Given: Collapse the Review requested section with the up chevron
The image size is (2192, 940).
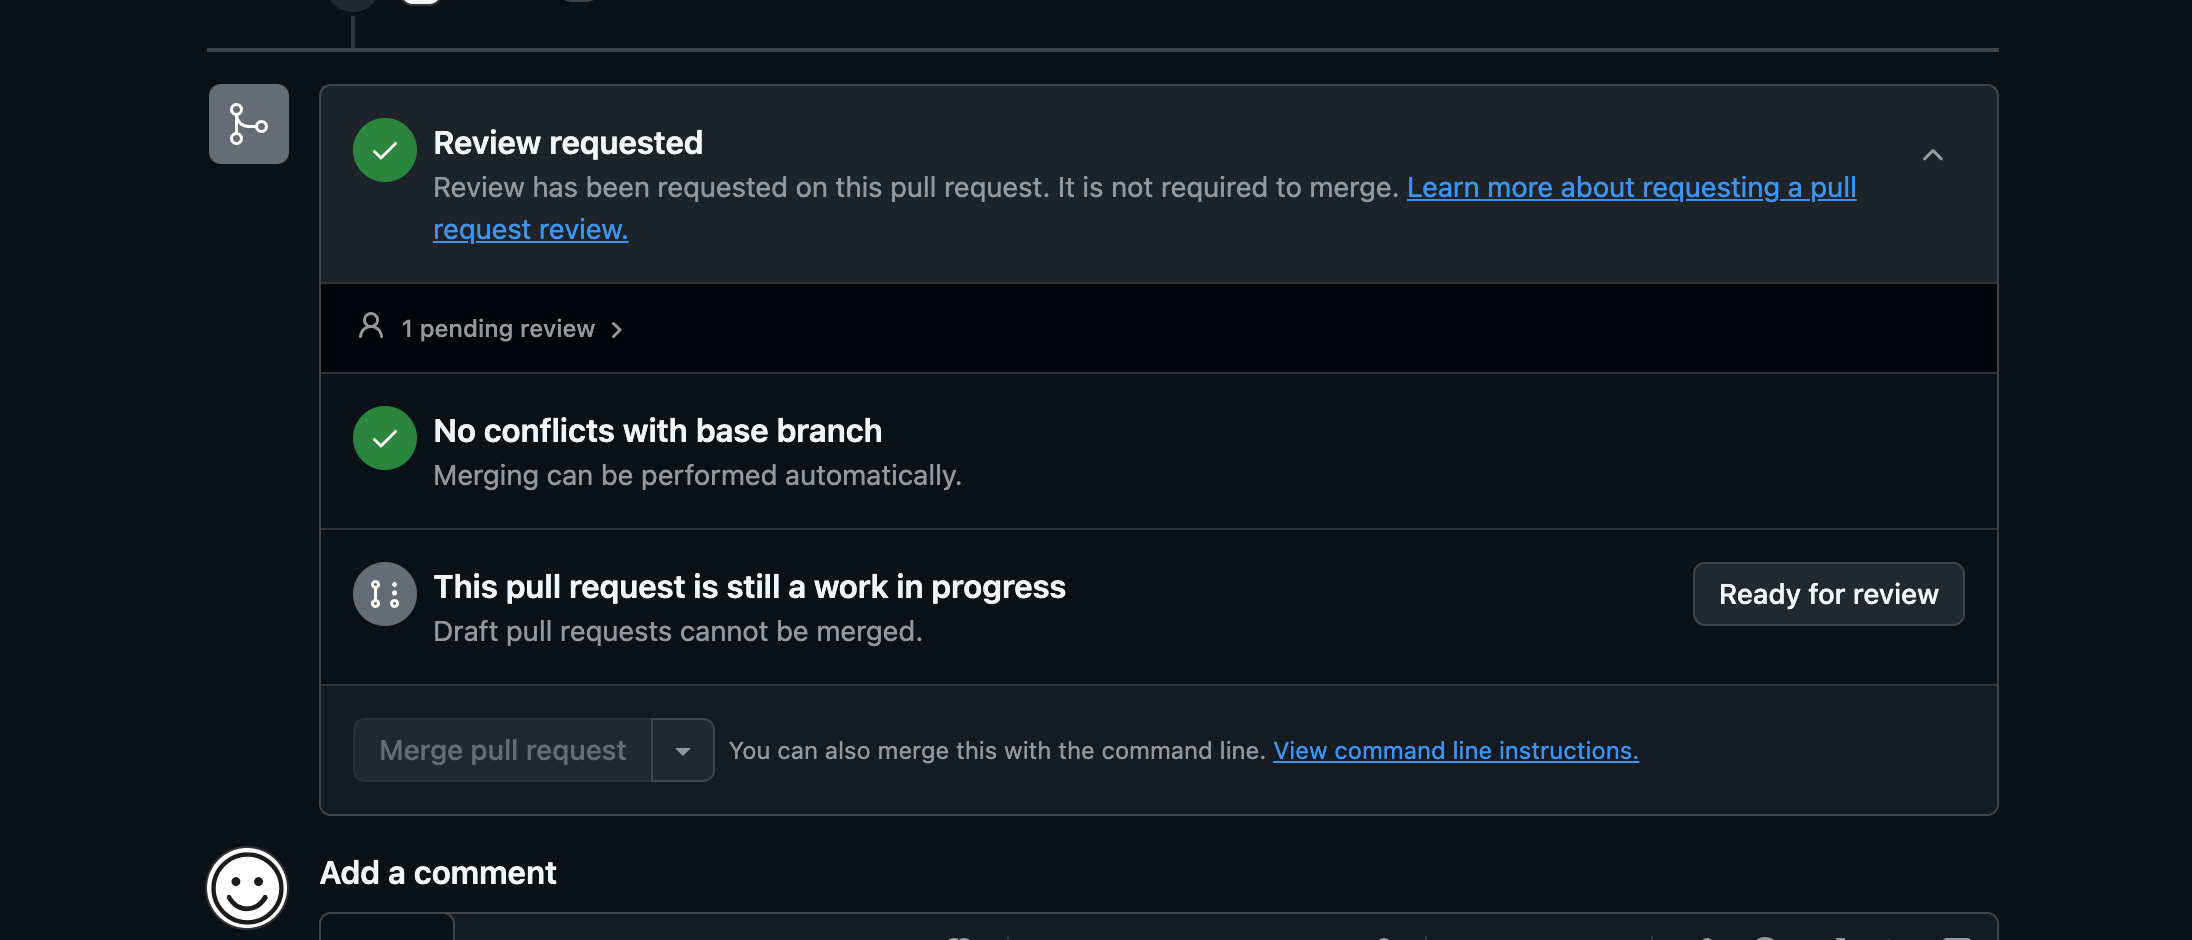Looking at the screenshot, I should point(1932,155).
